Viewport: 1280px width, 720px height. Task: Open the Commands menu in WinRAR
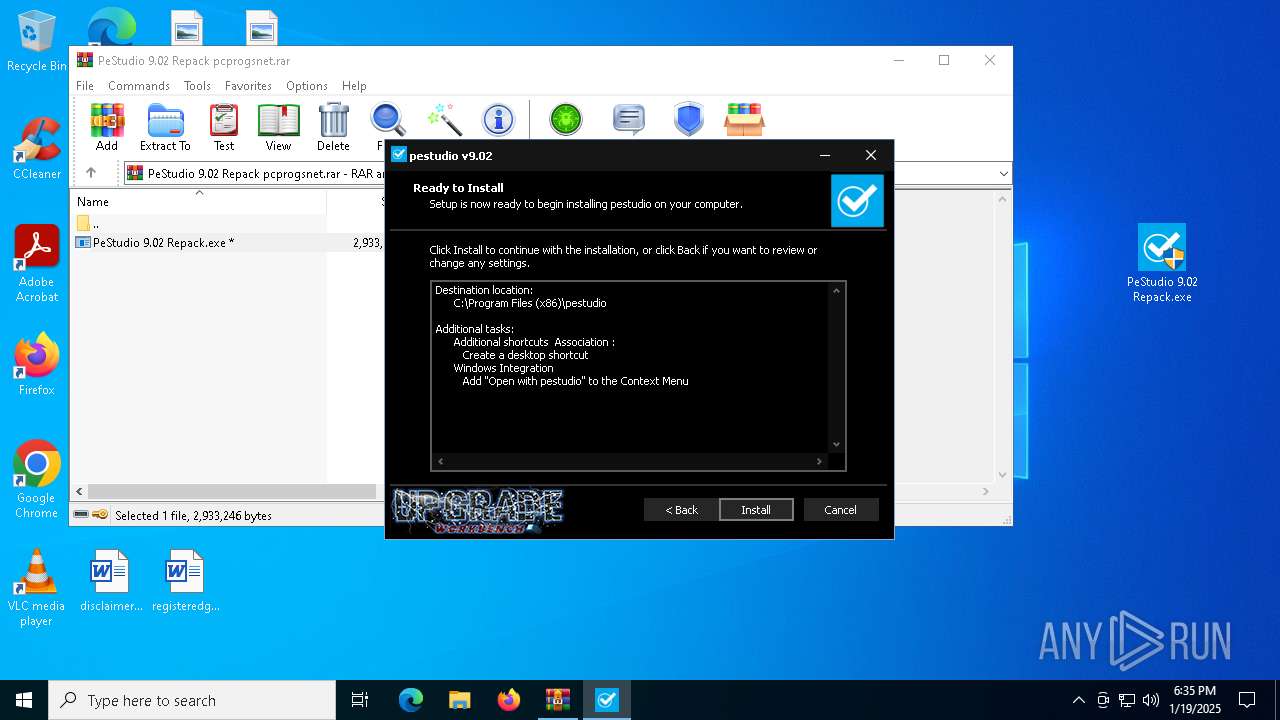(139, 86)
